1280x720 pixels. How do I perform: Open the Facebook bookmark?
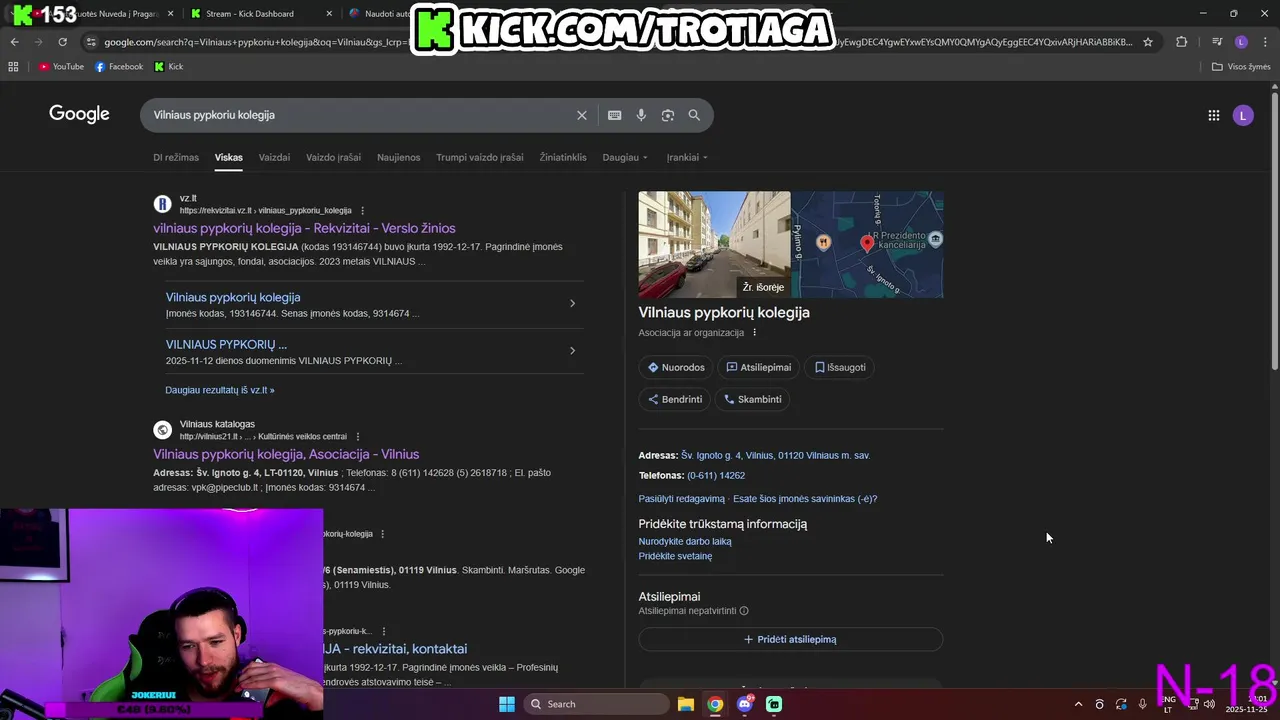pos(119,67)
